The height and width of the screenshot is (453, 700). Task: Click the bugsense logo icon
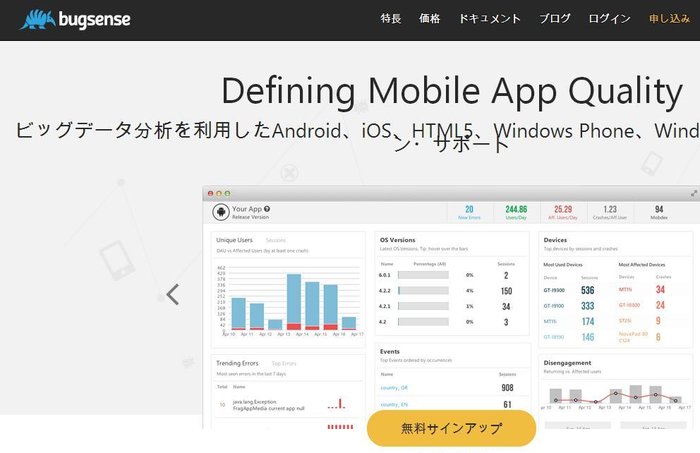pos(36,19)
